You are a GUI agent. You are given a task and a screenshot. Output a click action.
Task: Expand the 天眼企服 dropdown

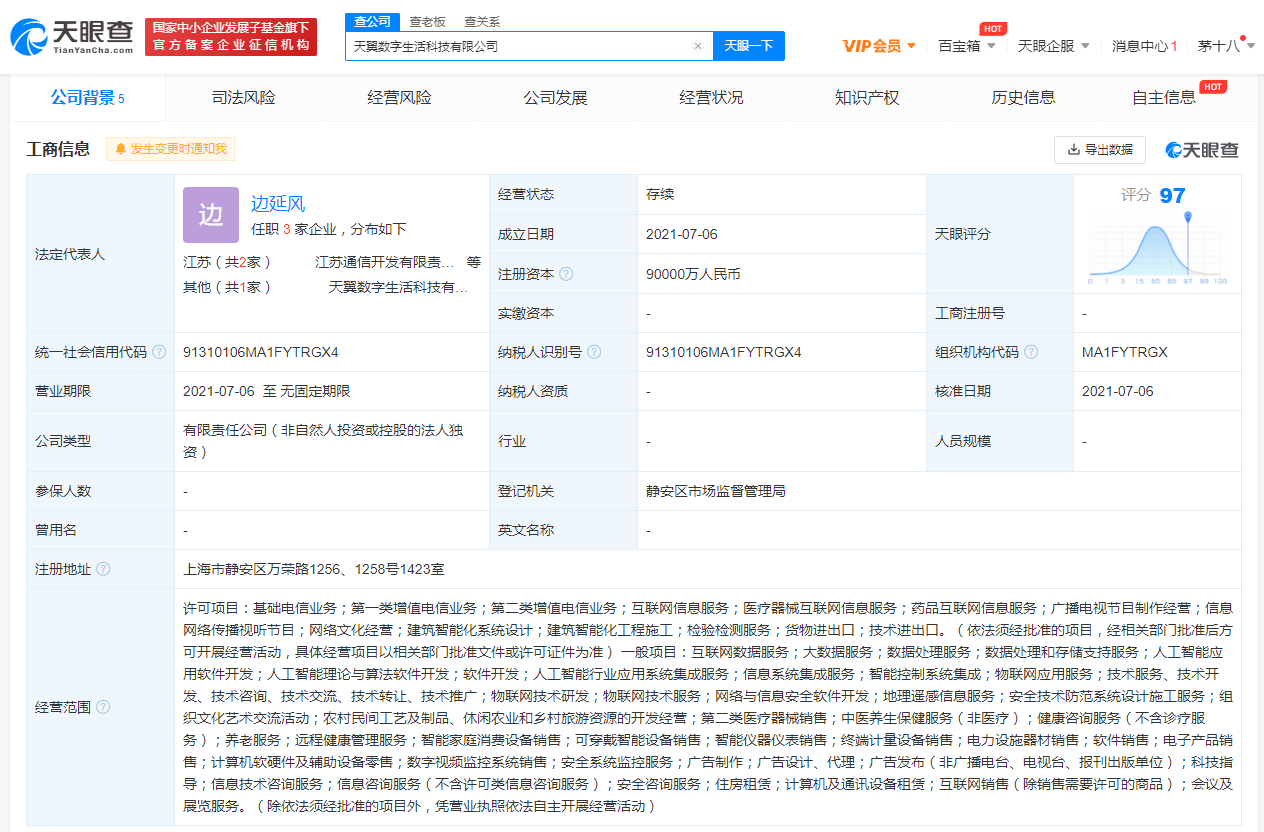tap(1054, 46)
